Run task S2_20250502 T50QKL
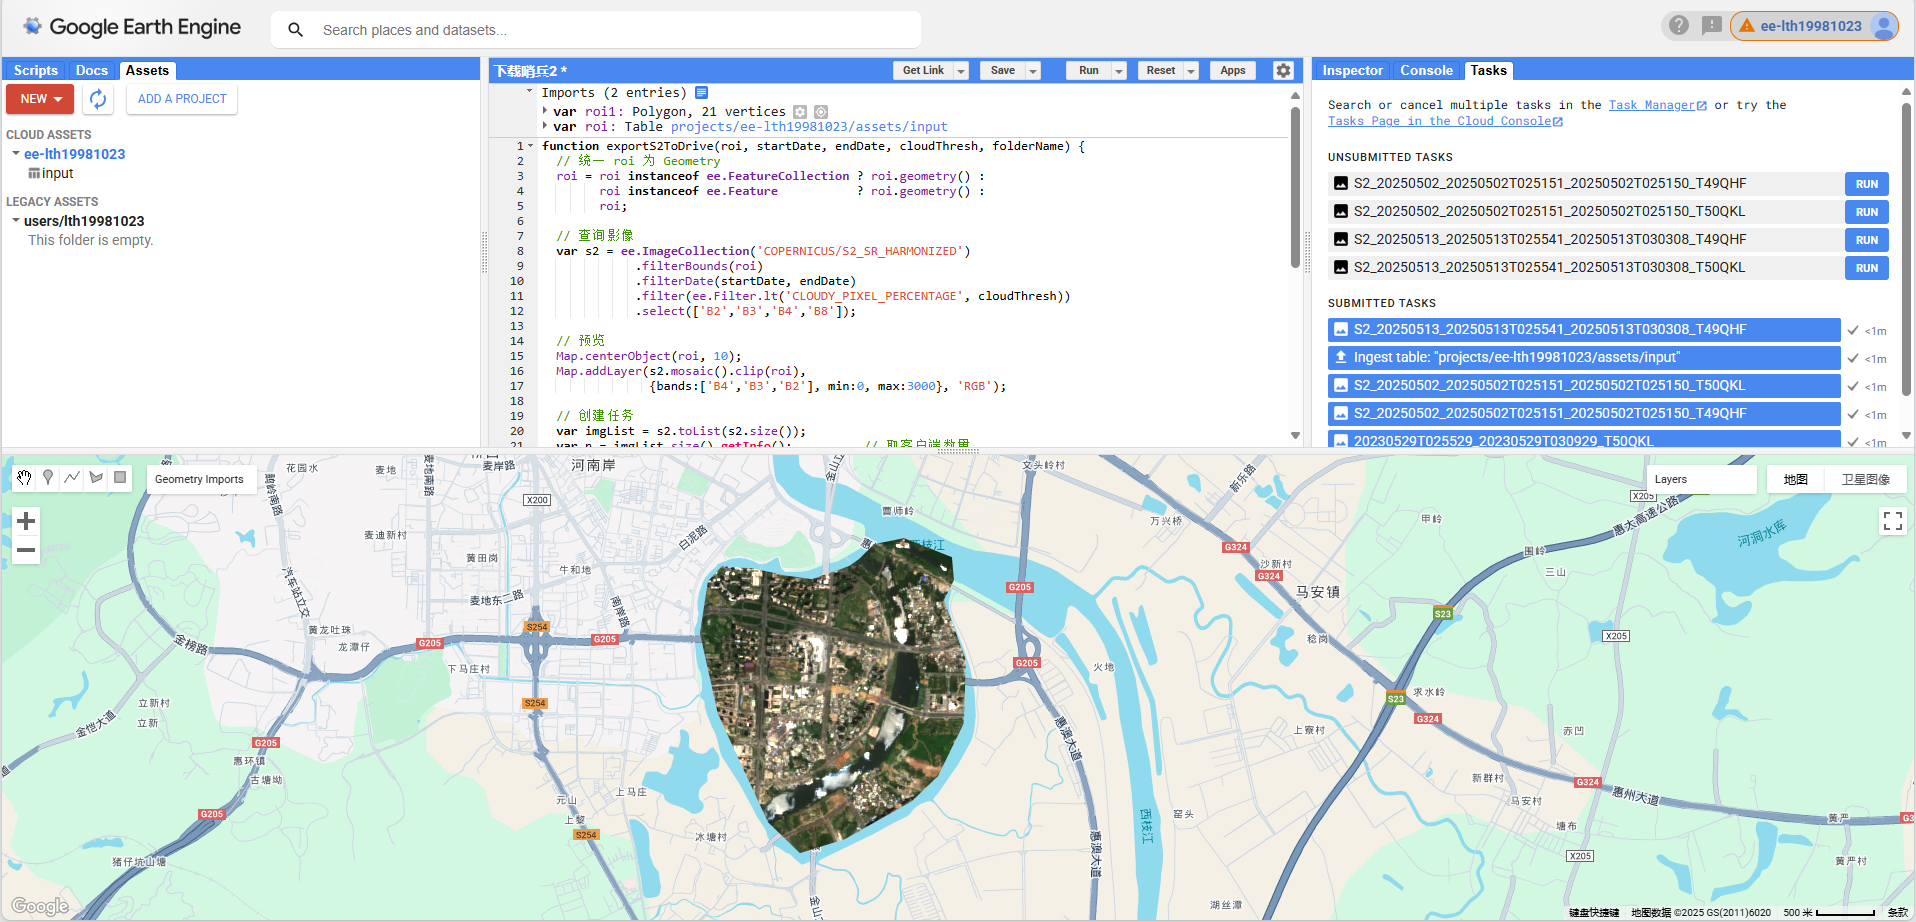The image size is (1916, 922). [x=1867, y=212]
